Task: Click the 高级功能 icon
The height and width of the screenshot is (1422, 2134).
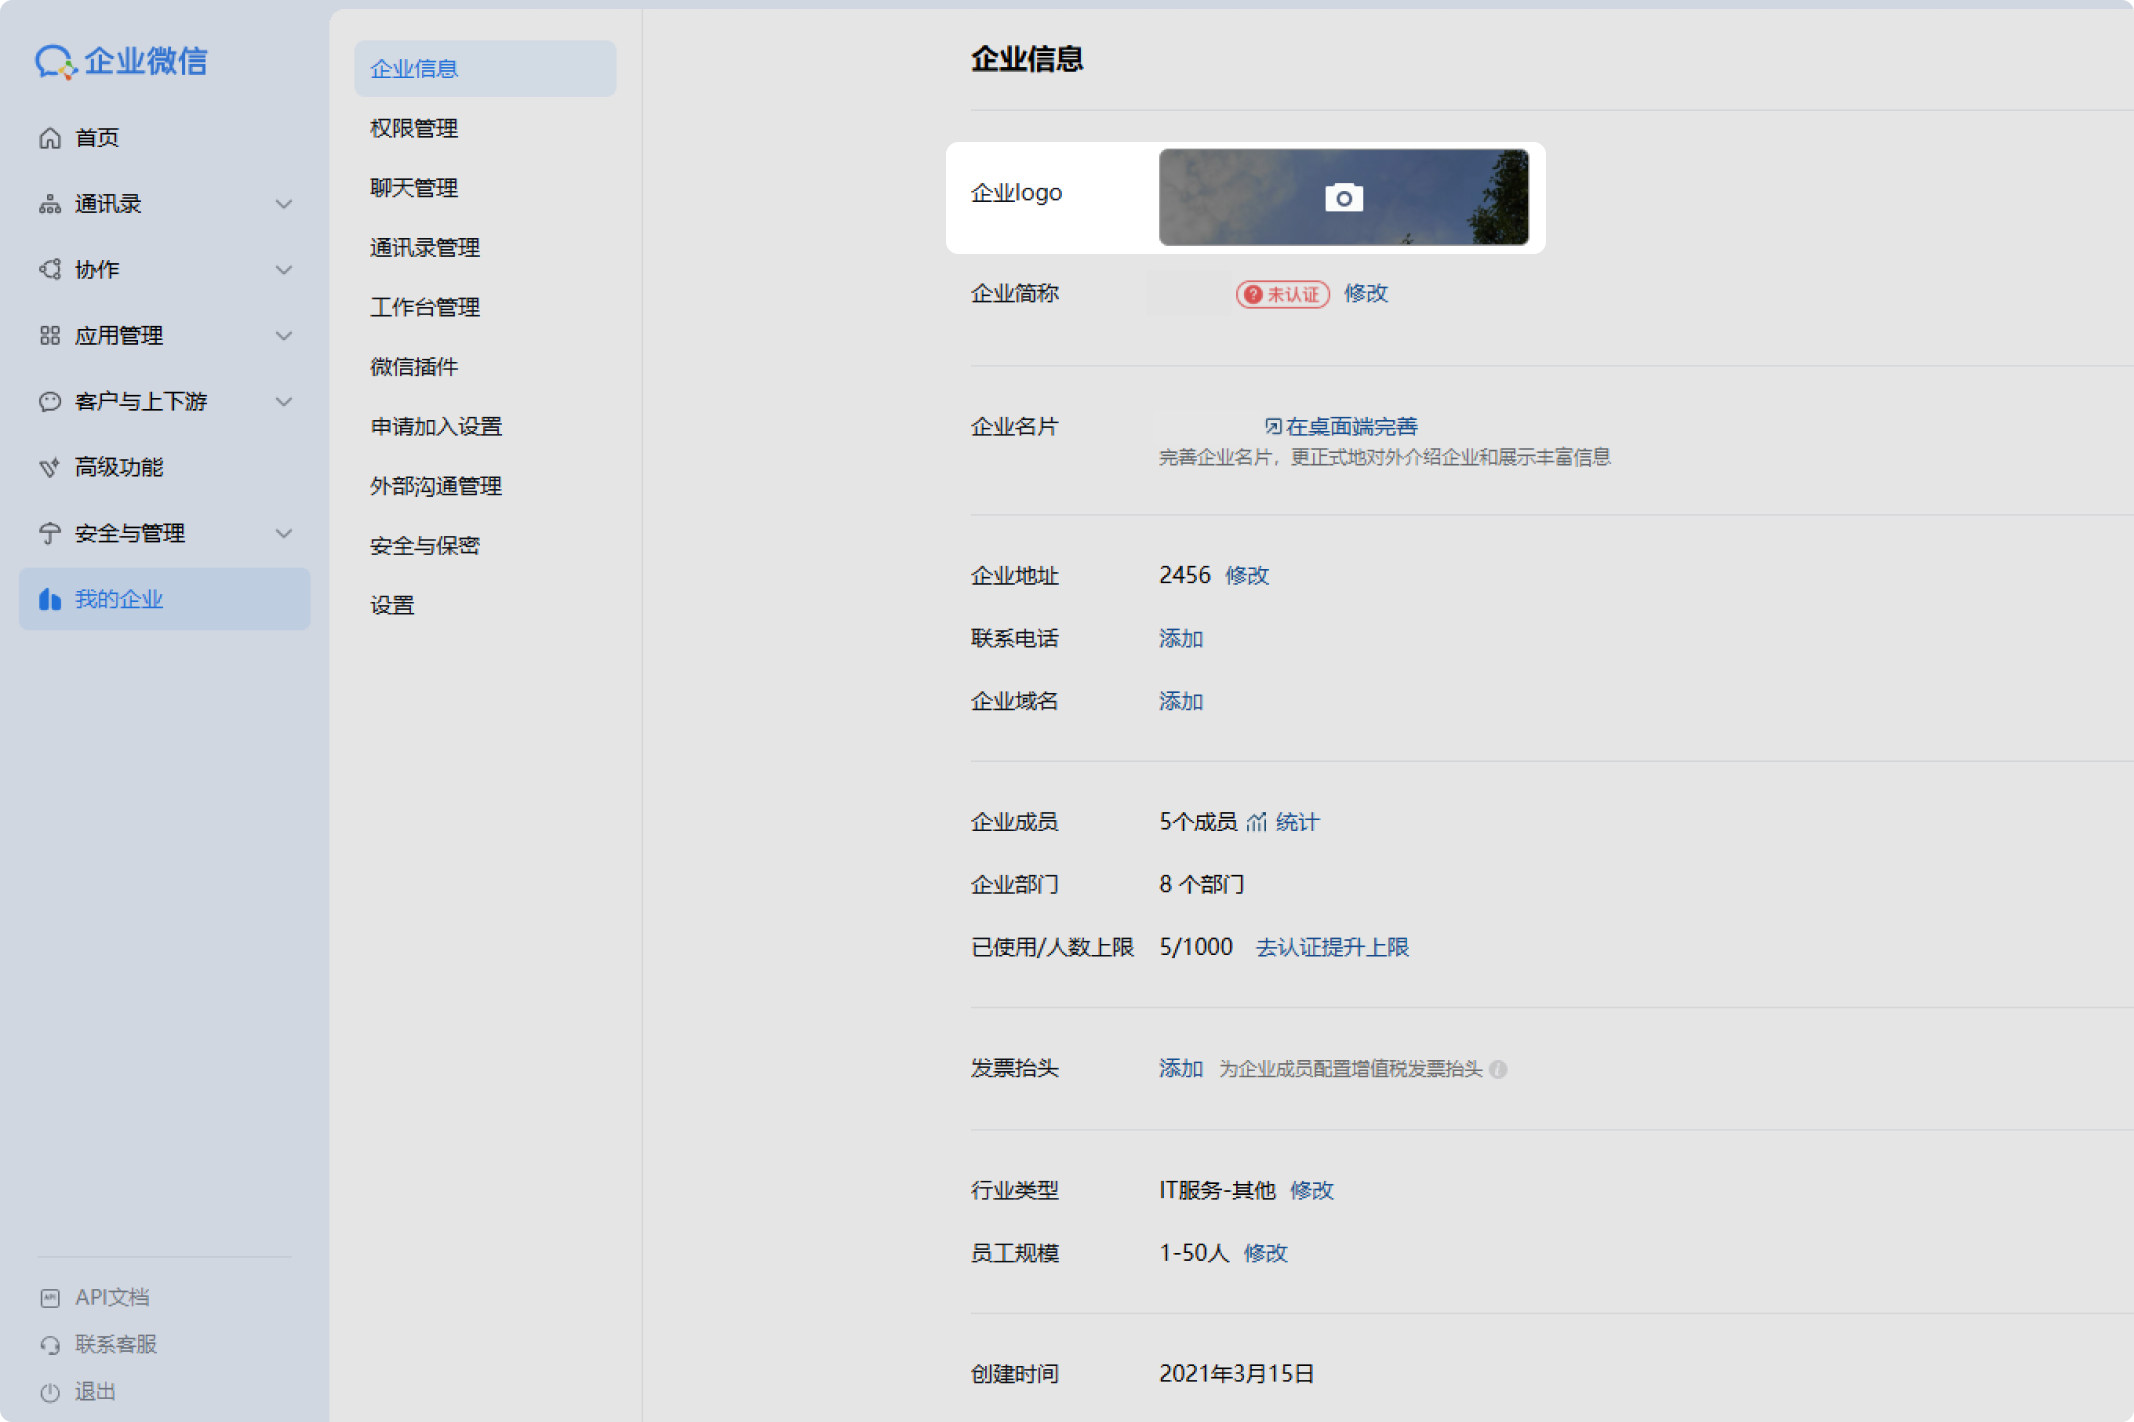Action: (50, 468)
